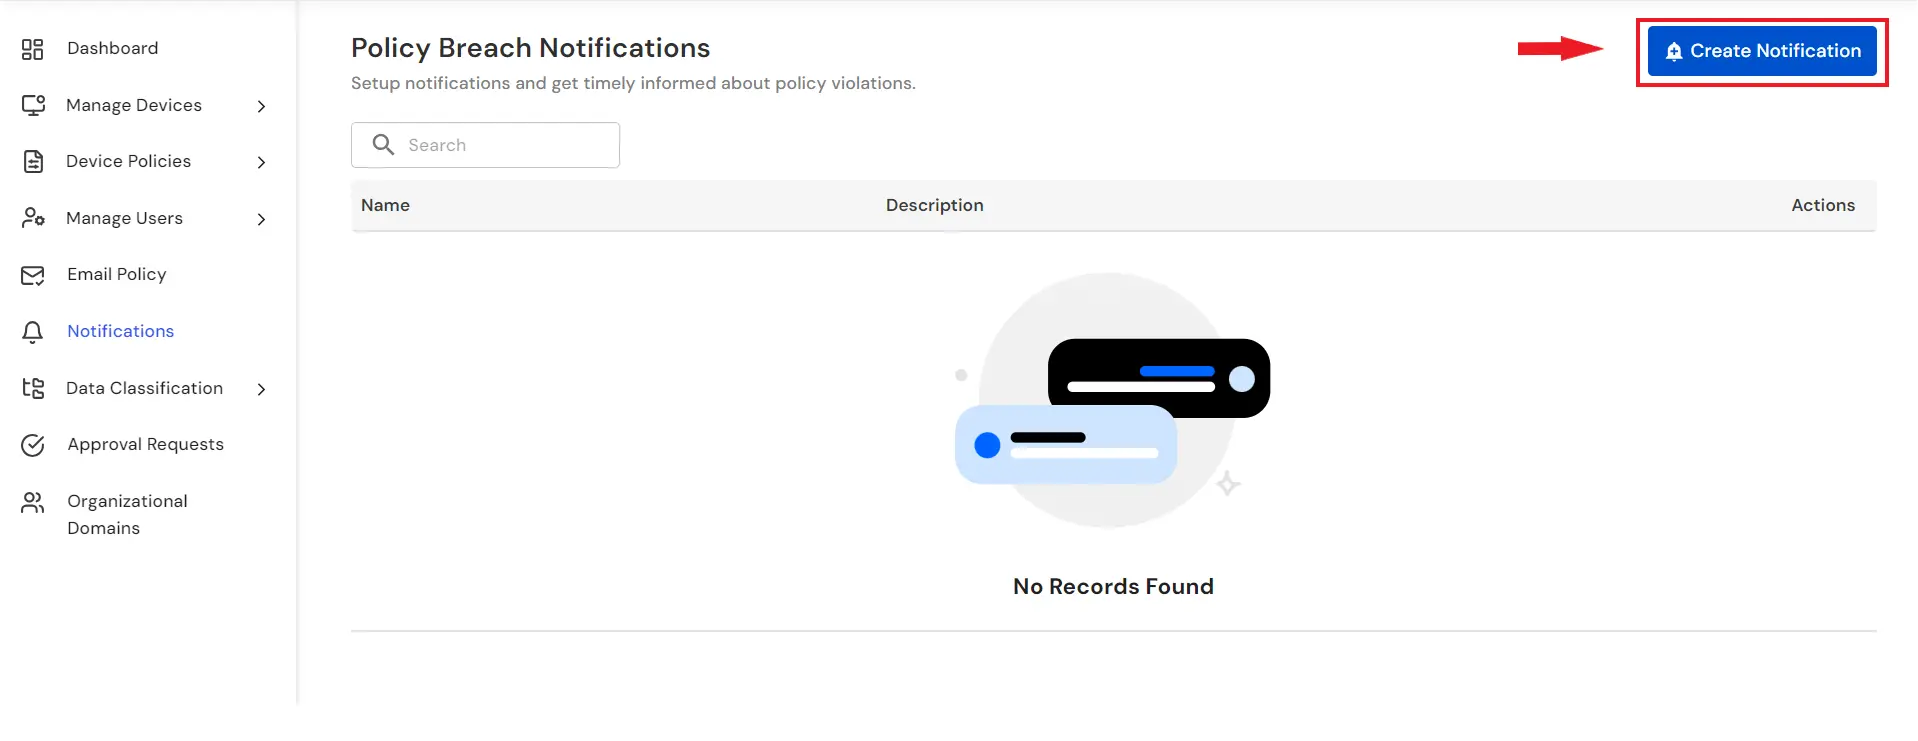
Task: Click the magnifier icon in Search box
Action: point(383,145)
